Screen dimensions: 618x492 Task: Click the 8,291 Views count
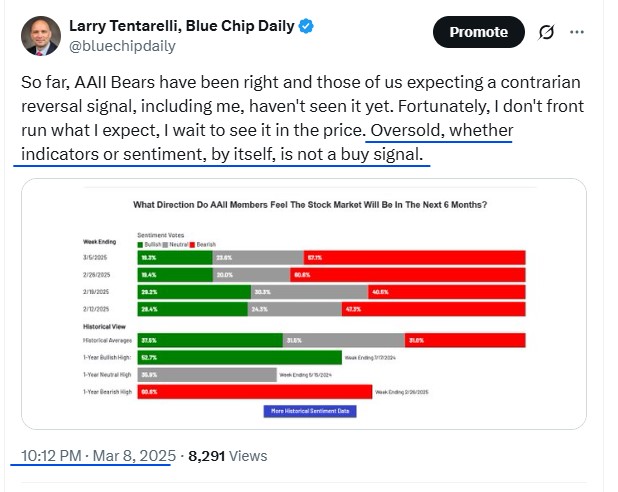pyautogui.click(x=228, y=456)
